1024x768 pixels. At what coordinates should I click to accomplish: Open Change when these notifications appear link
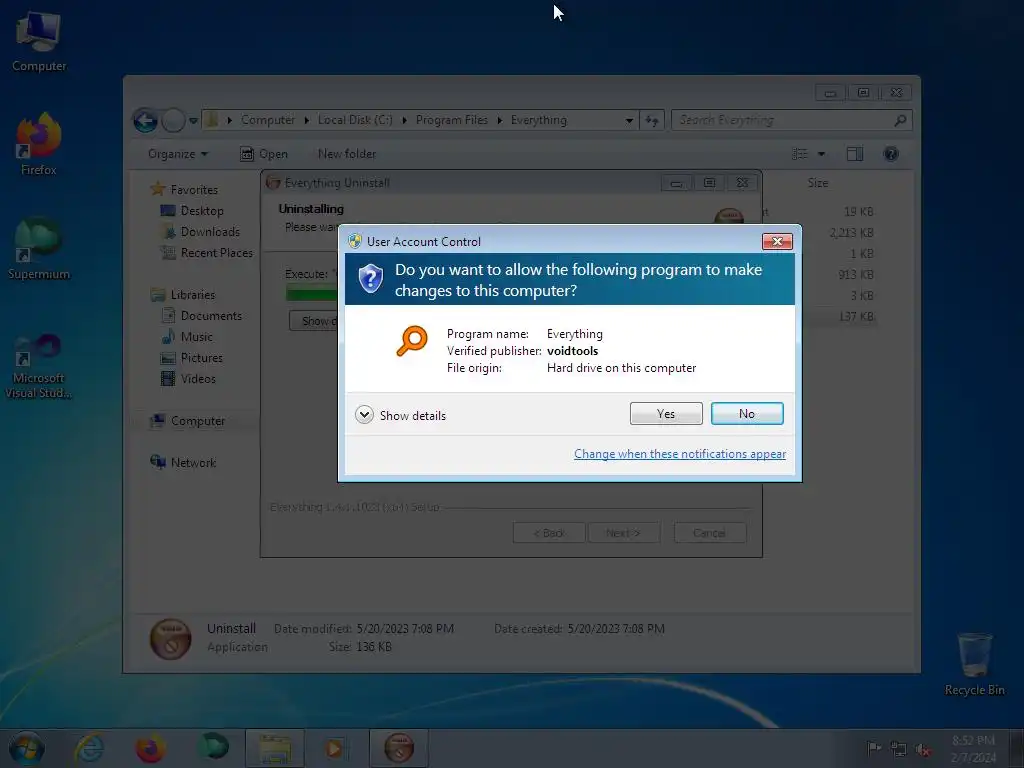click(679, 454)
